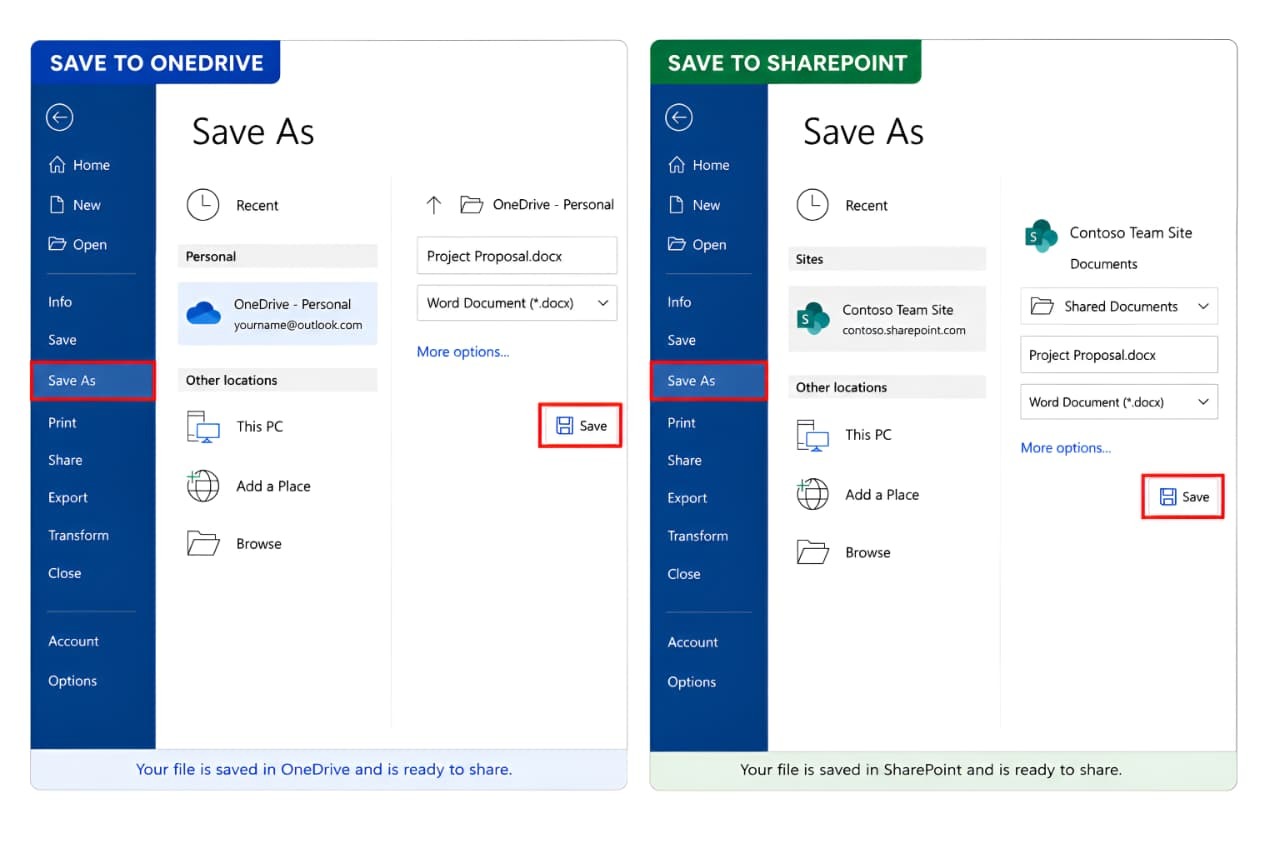Image resolution: width=1280 pixels, height=853 pixels.
Task: Open Export in SharePoint panel sidebar
Action: pos(687,497)
